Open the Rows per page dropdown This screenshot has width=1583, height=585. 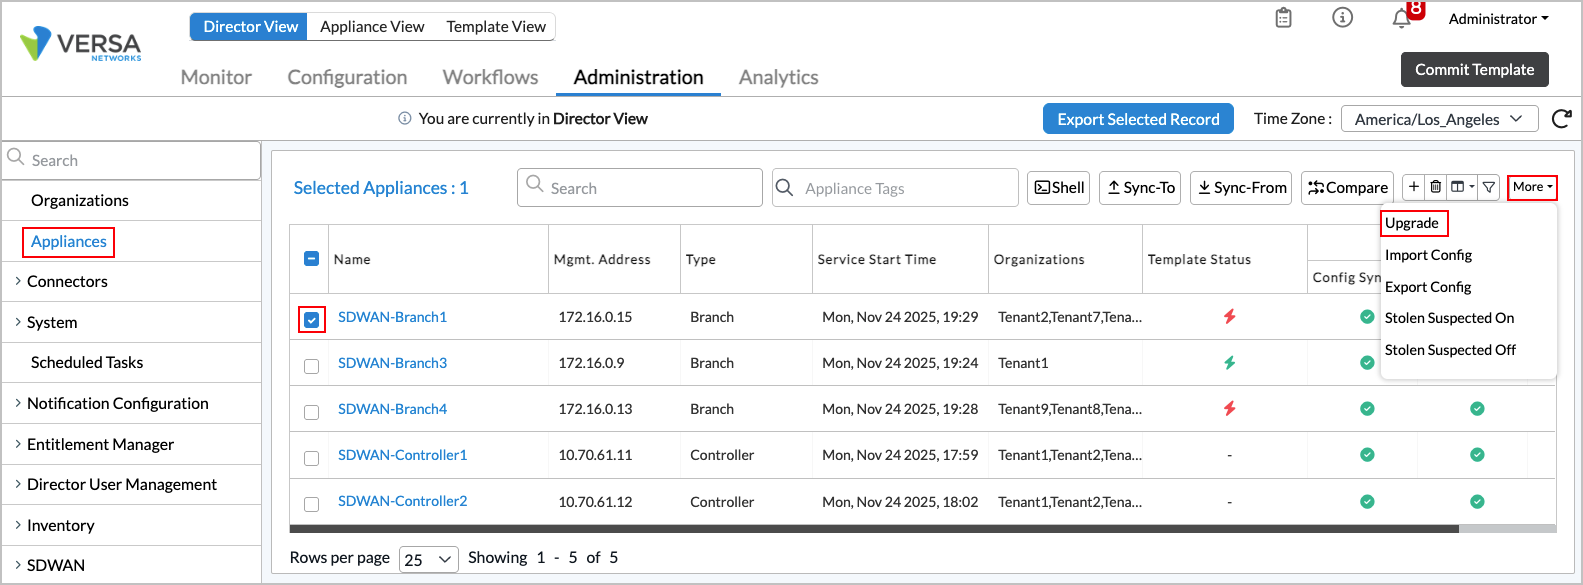[x=428, y=559]
